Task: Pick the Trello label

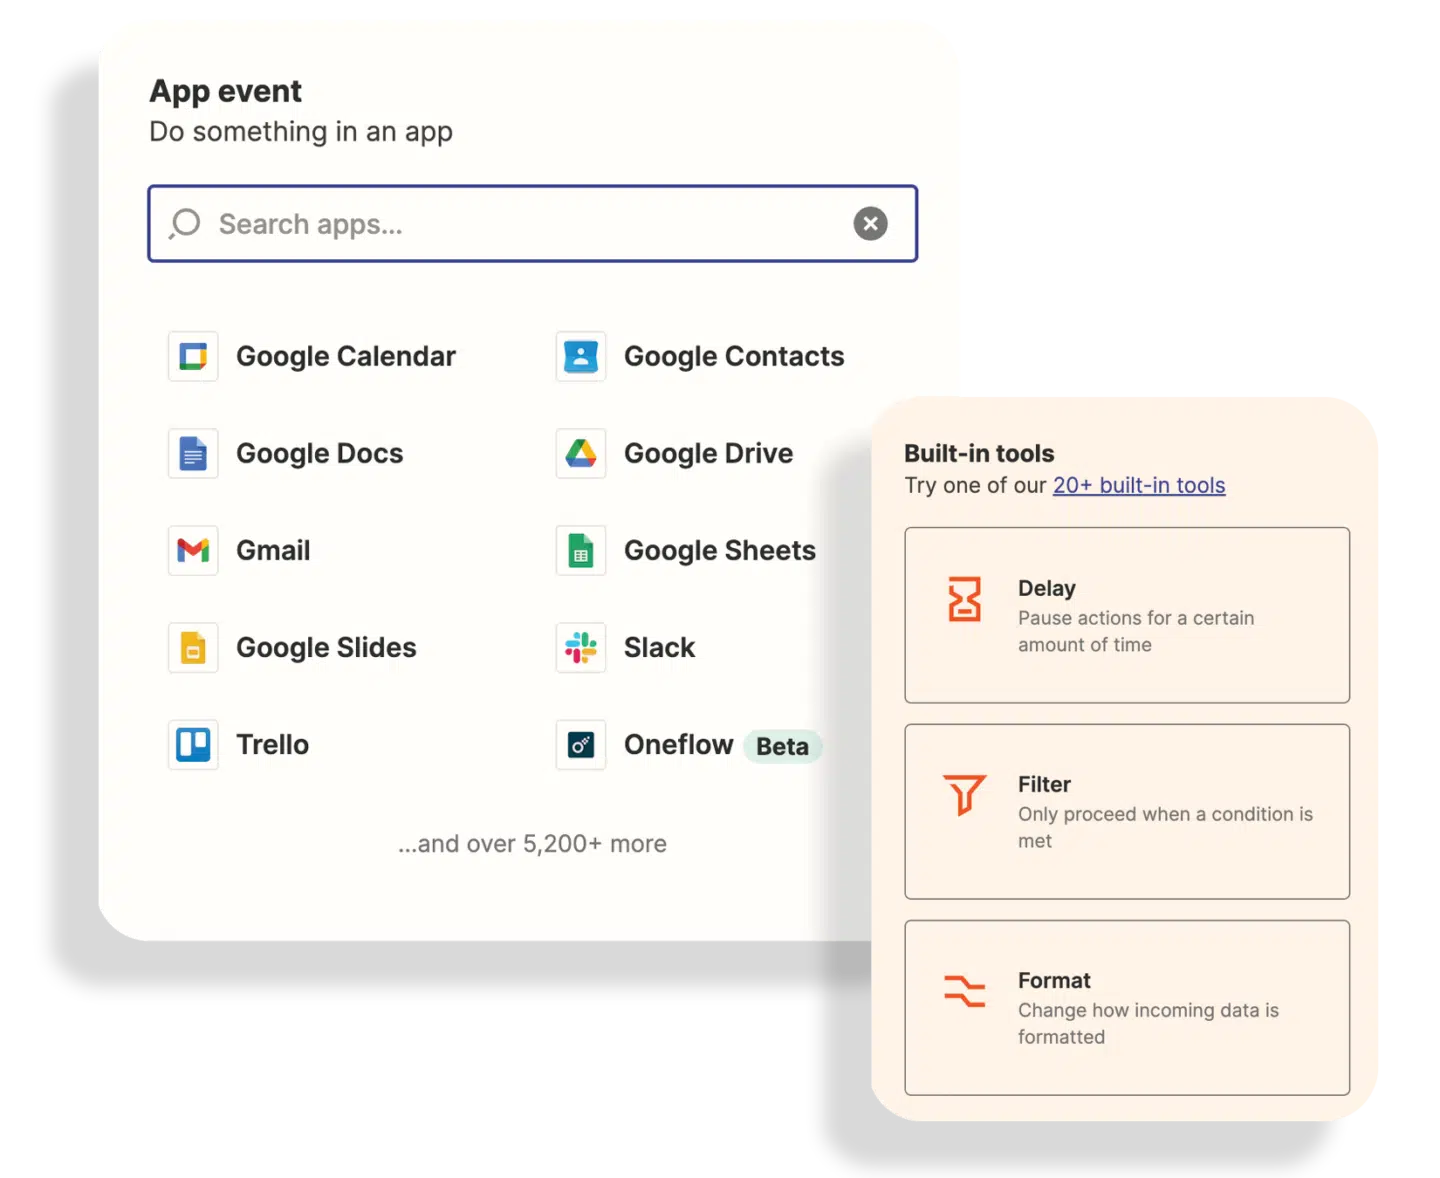Action: tap(272, 744)
